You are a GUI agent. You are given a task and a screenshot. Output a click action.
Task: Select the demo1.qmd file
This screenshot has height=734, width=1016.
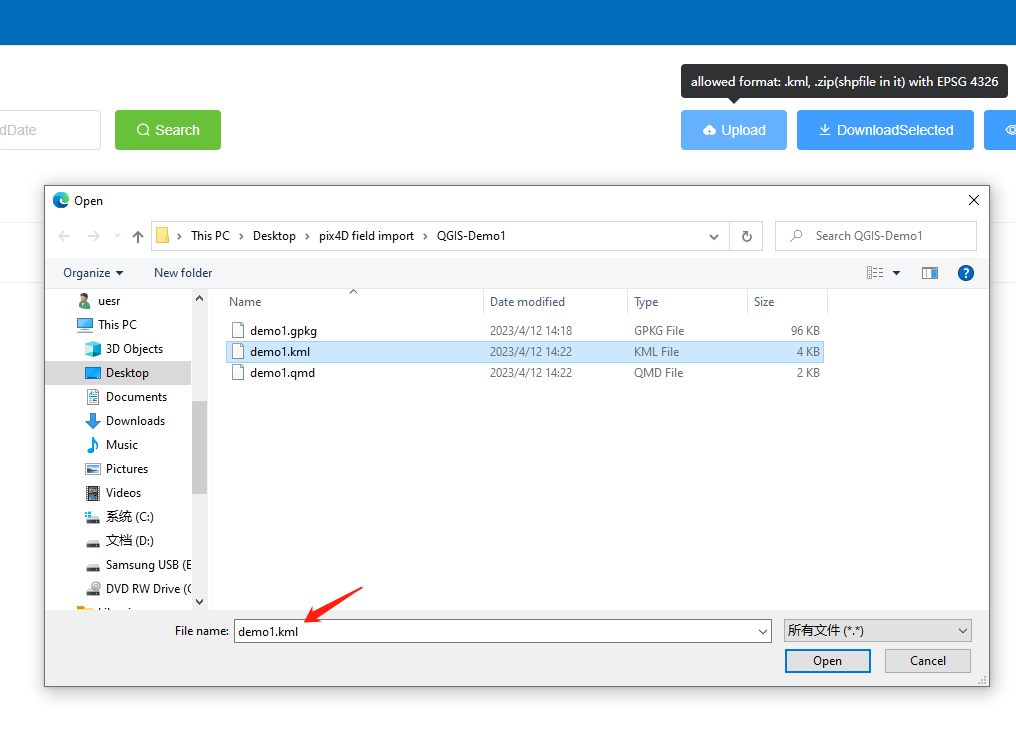point(283,373)
